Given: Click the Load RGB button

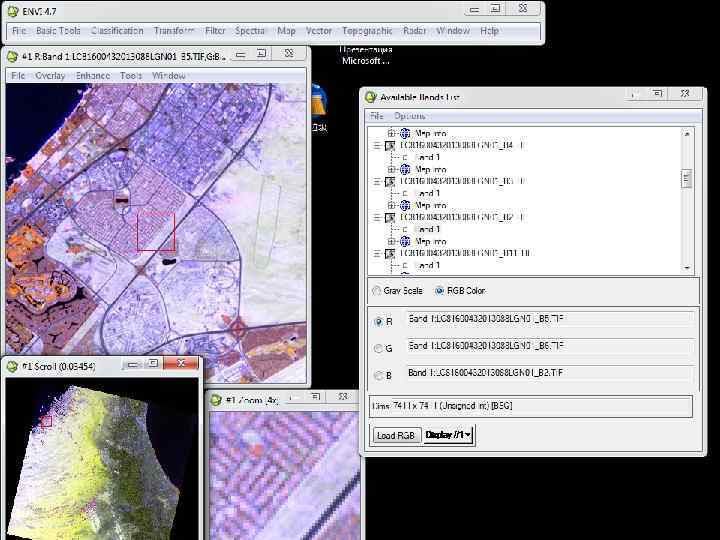Looking at the screenshot, I should pos(395,435).
